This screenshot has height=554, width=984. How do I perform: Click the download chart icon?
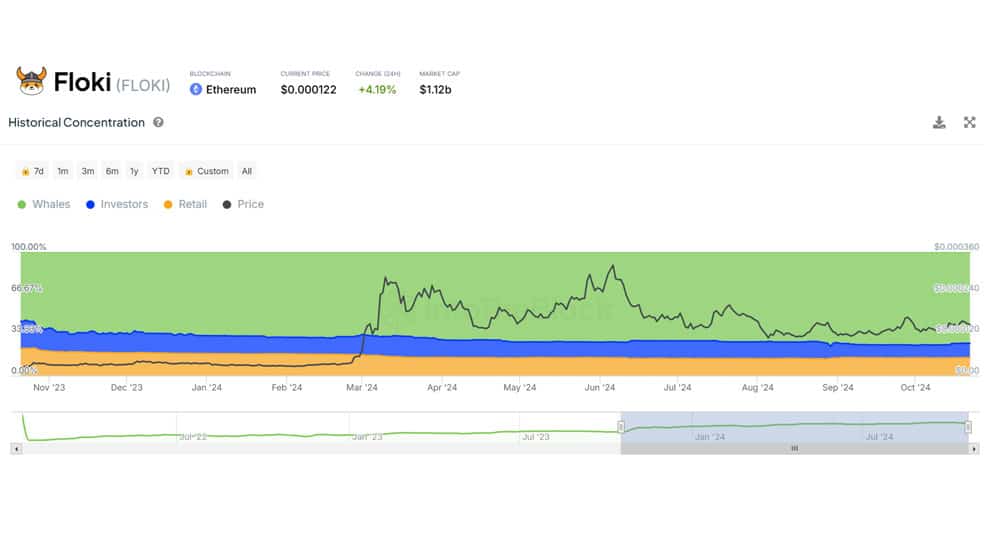click(x=939, y=122)
